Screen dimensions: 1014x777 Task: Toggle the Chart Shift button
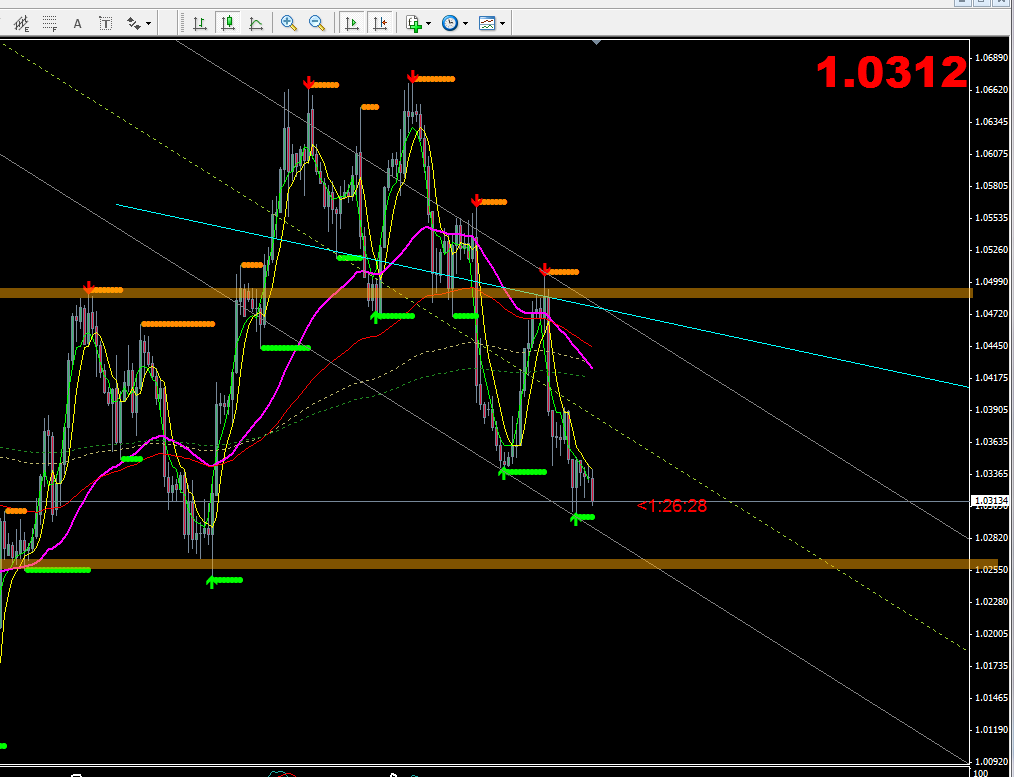[379, 23]
